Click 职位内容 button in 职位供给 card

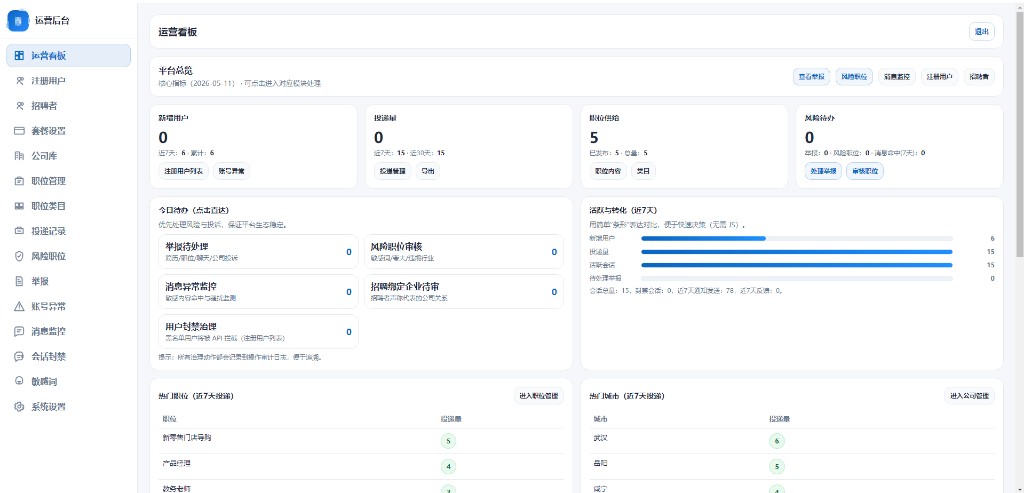[608, 171]
